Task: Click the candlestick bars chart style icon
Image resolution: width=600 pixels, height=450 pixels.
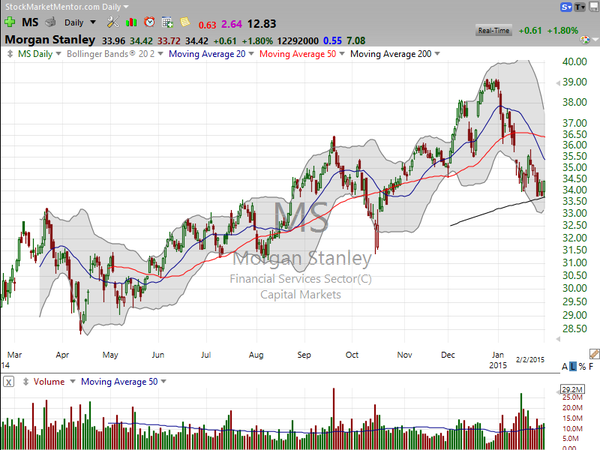Action: [x=131, y=22]
